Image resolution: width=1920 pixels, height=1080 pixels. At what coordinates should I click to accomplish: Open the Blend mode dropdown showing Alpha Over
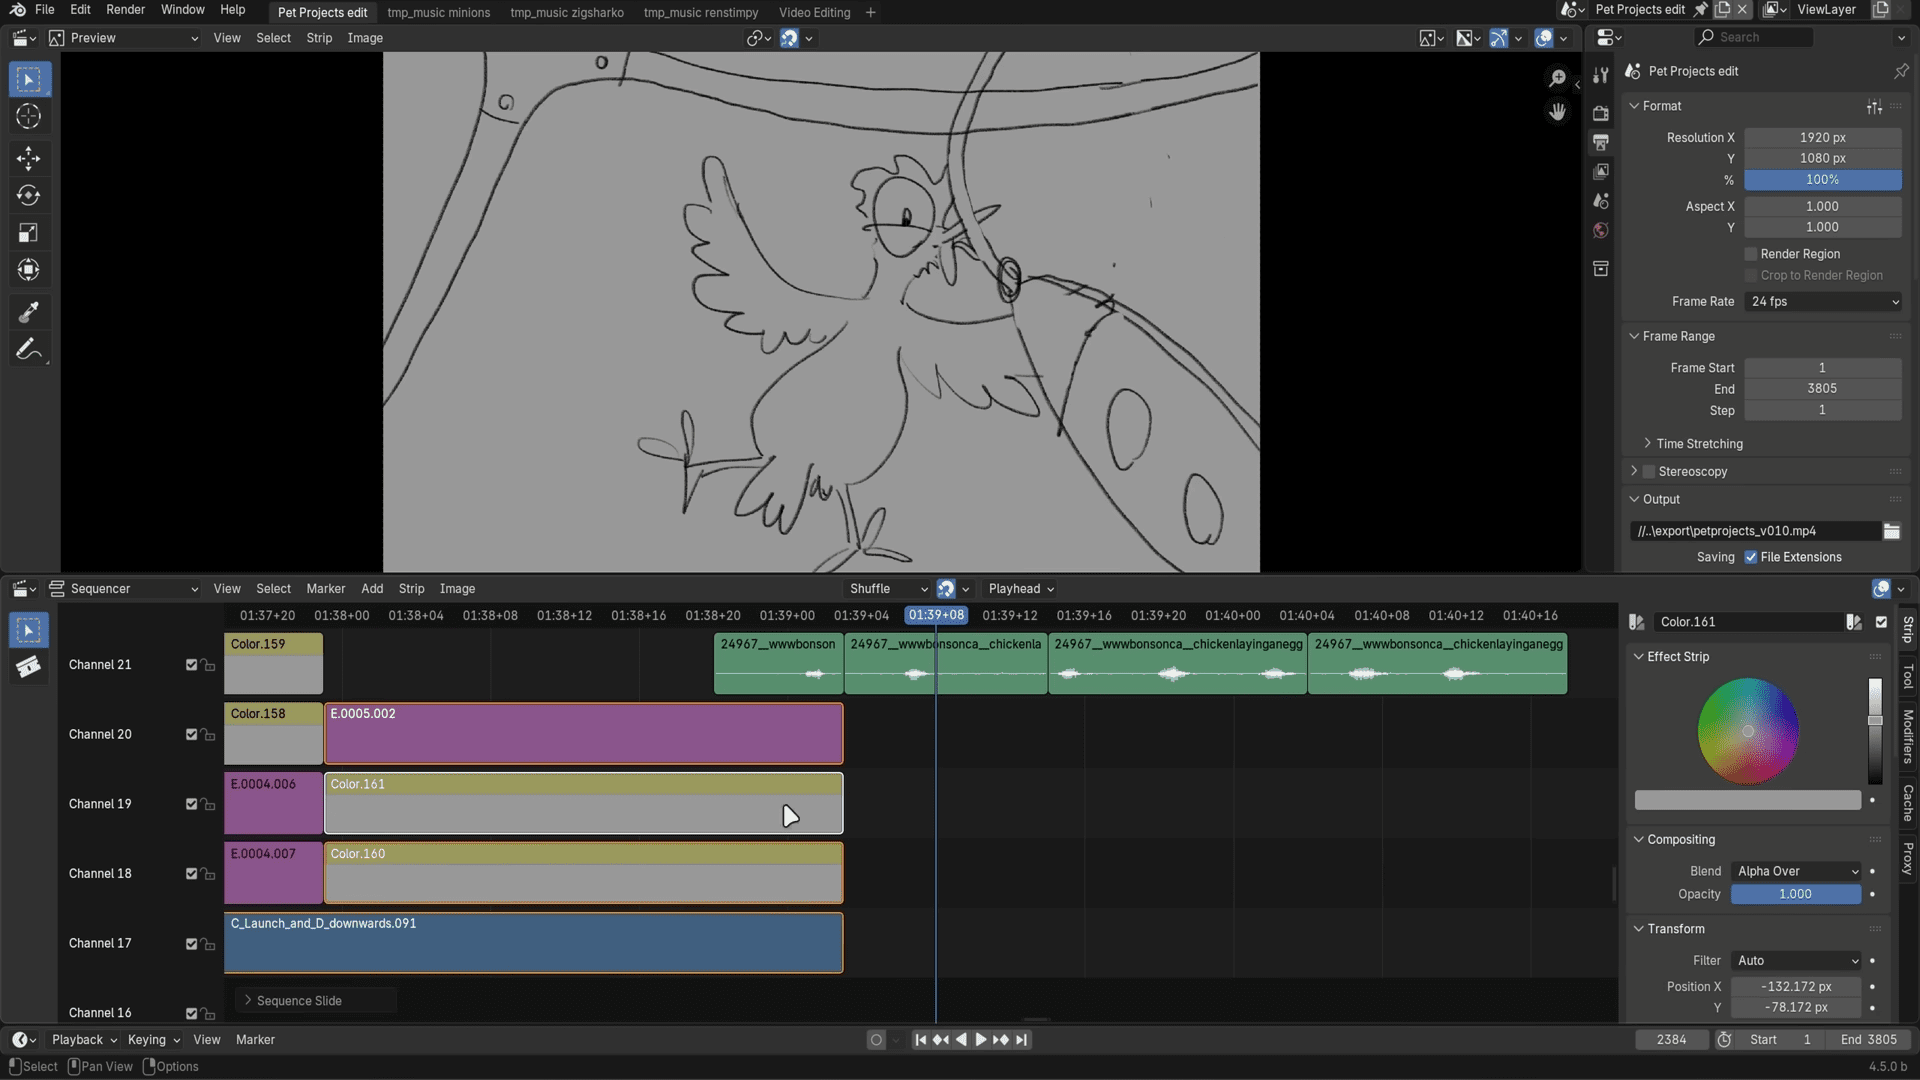pos(1795,871)
